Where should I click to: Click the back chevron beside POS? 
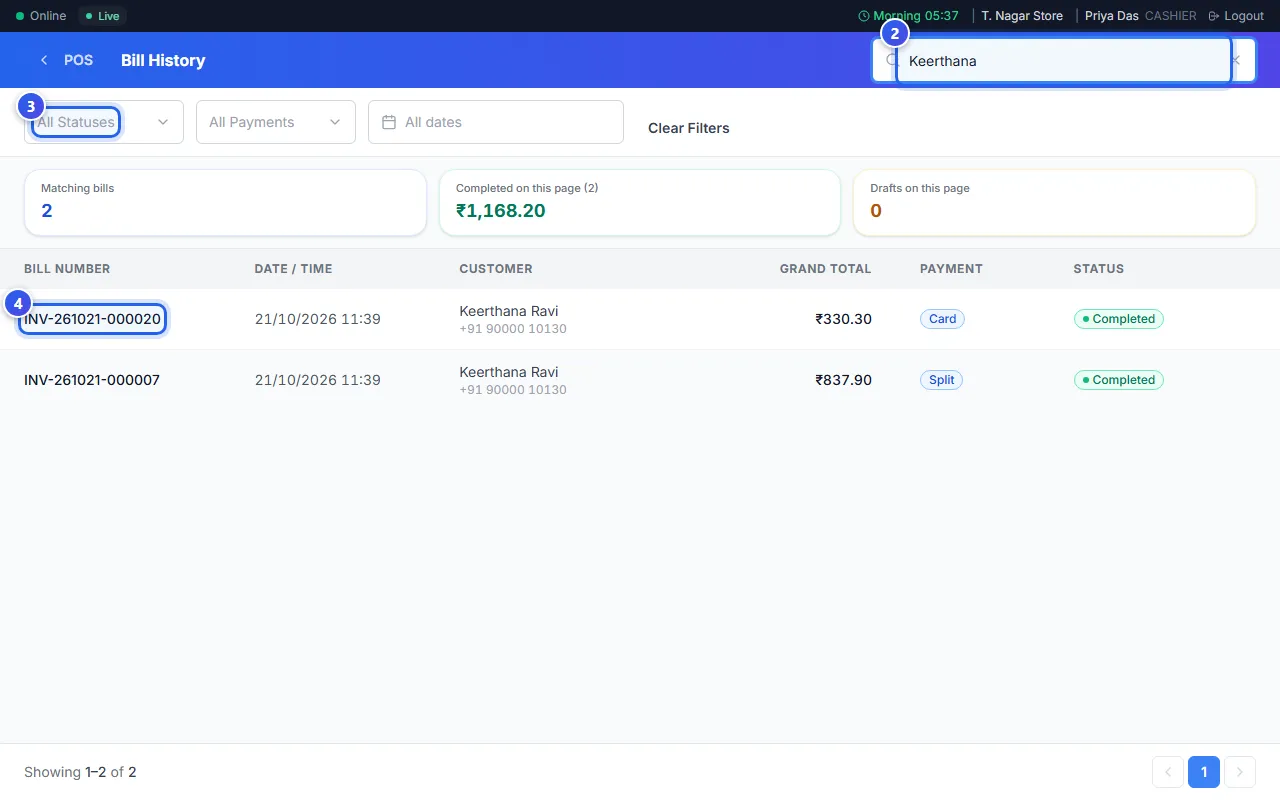pos(44,60)
